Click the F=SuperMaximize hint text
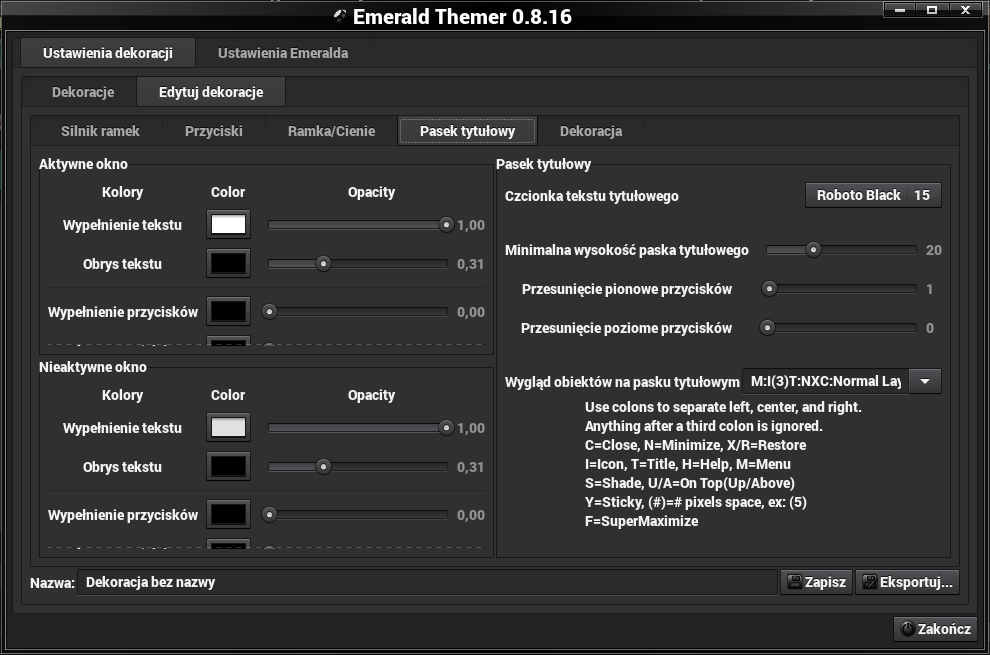 [641, 521]
